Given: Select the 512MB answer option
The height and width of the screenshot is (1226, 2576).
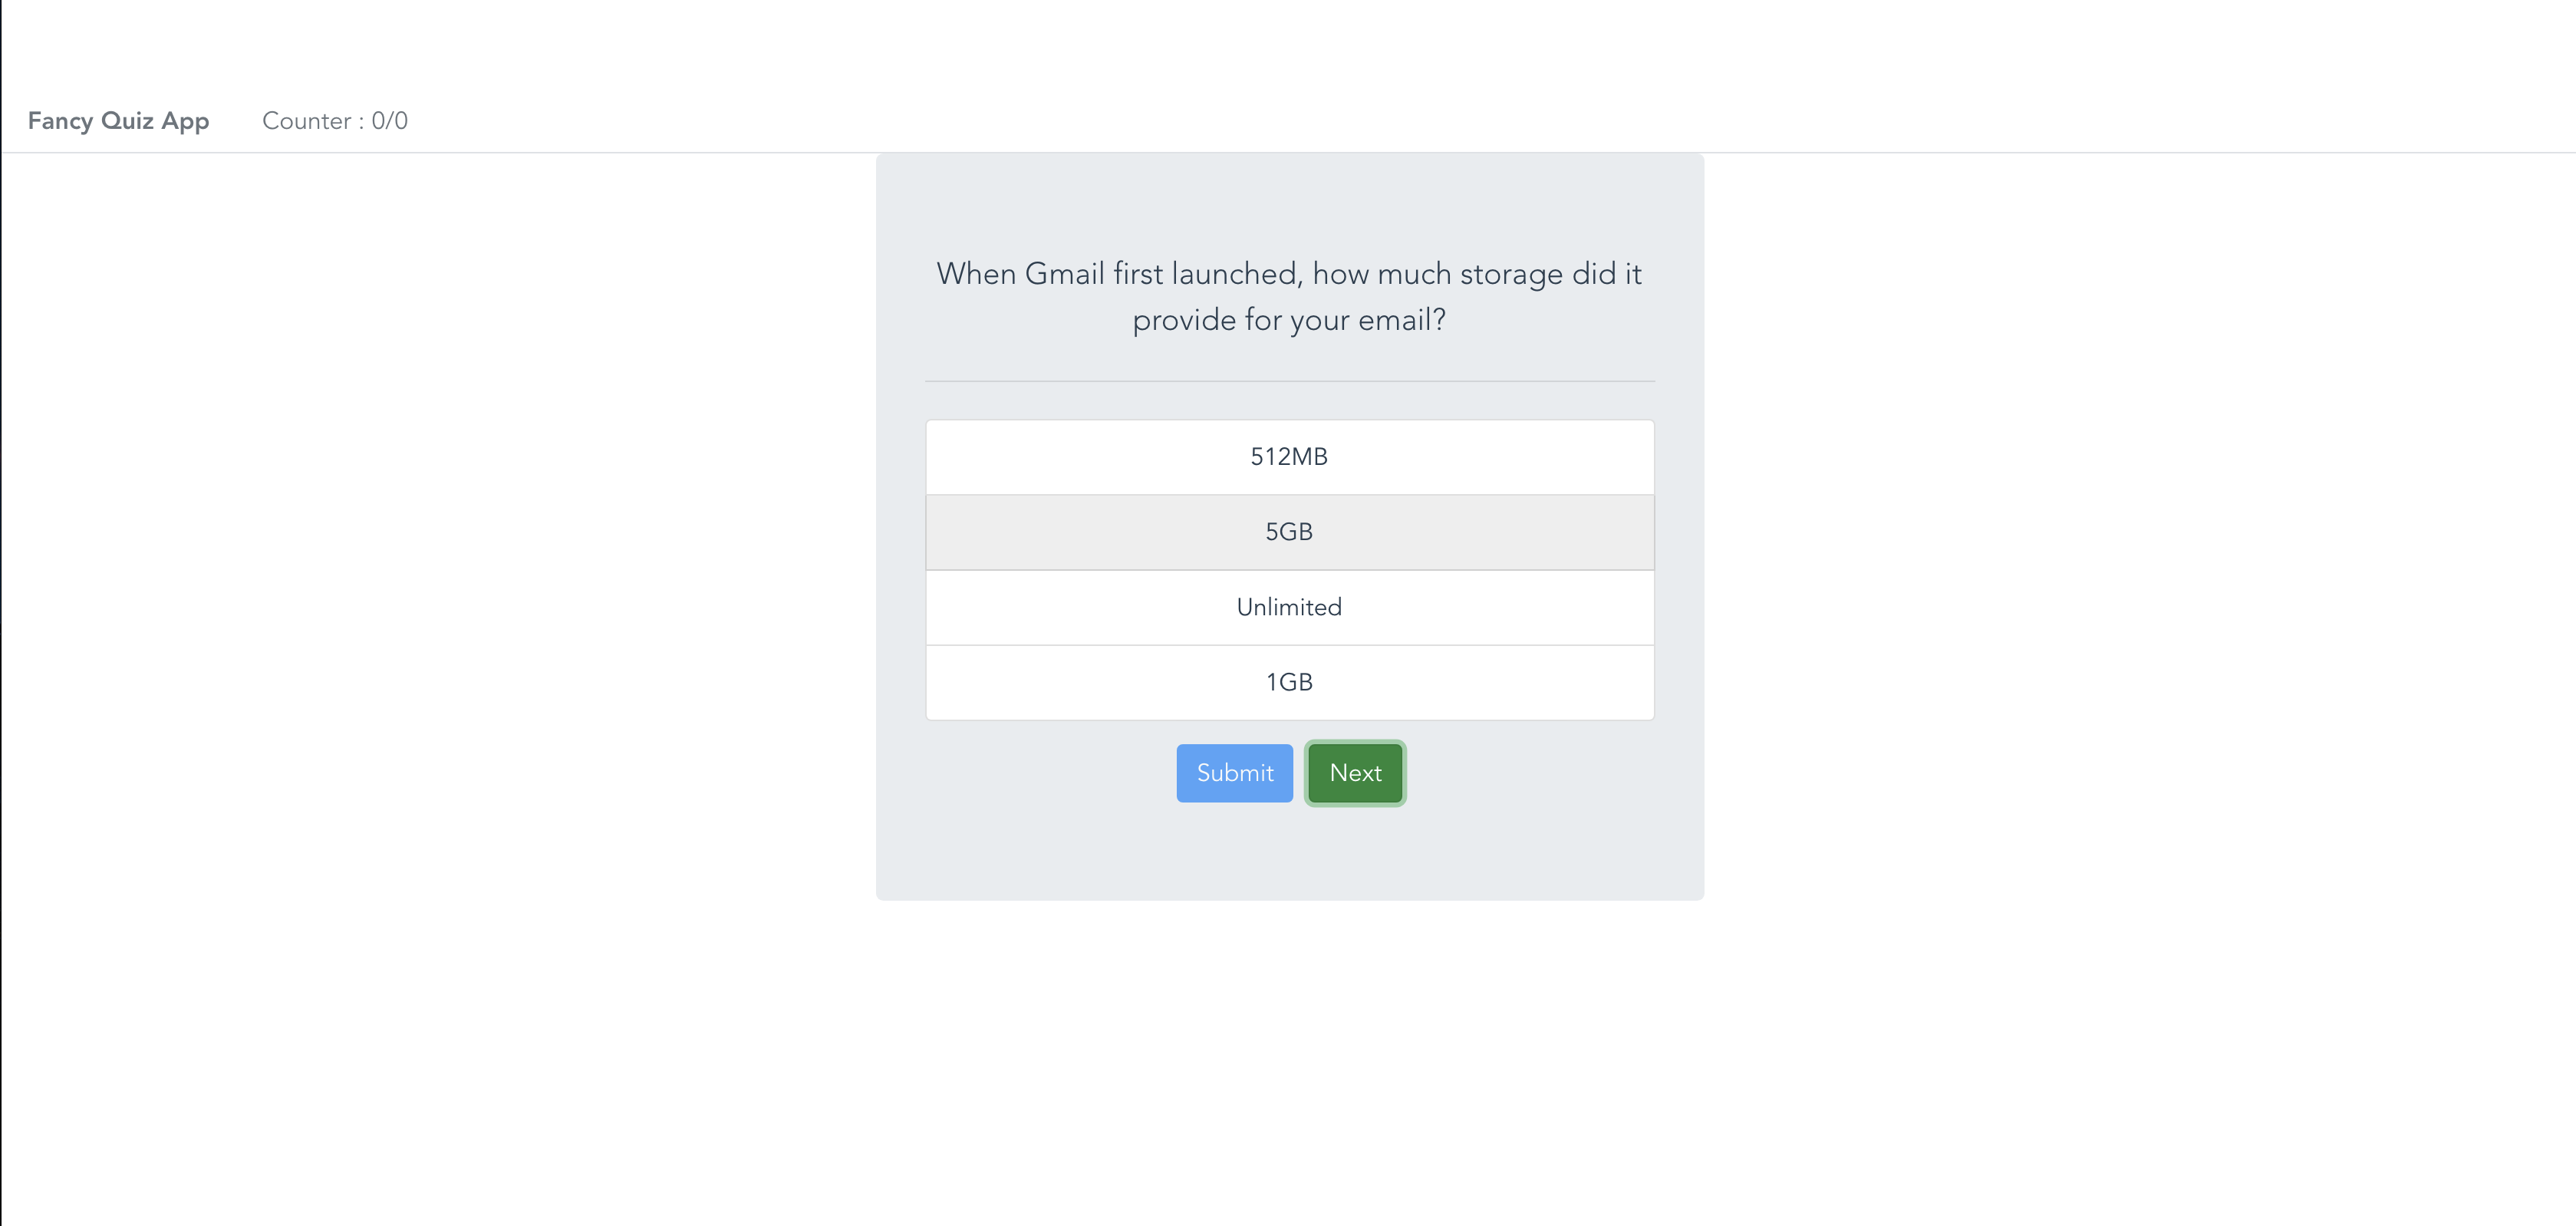Looking at the screenshot, I should (x=1289, y=457).
